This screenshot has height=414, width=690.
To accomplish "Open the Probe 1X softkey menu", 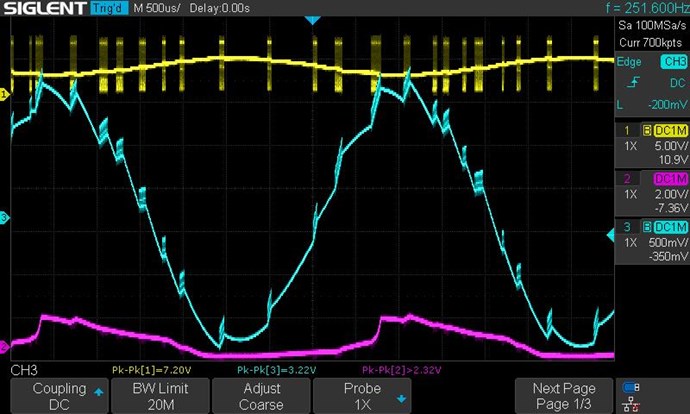I will [x=362, y=396].
